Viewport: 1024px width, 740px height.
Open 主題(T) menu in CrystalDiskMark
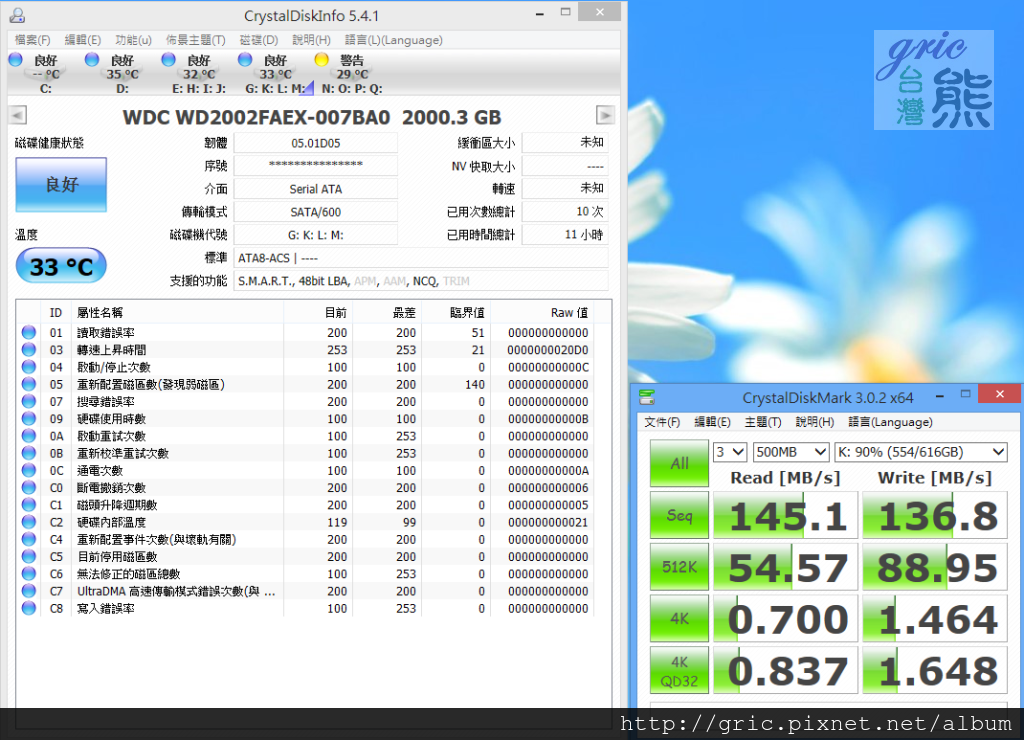[763, 422]
